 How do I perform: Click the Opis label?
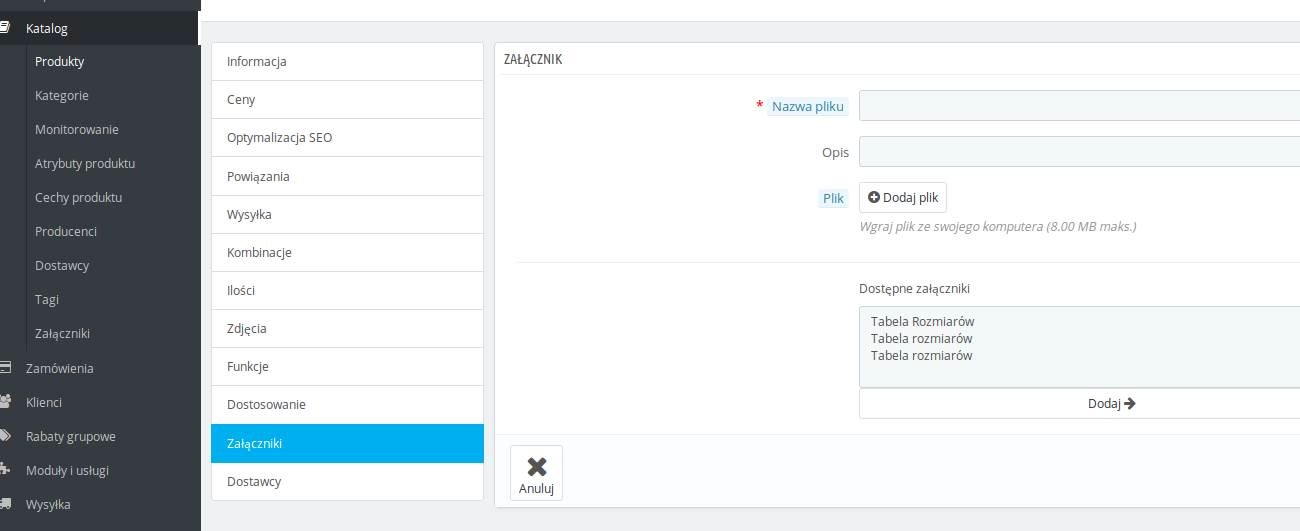pyautogui.click(x=835, y=152)
